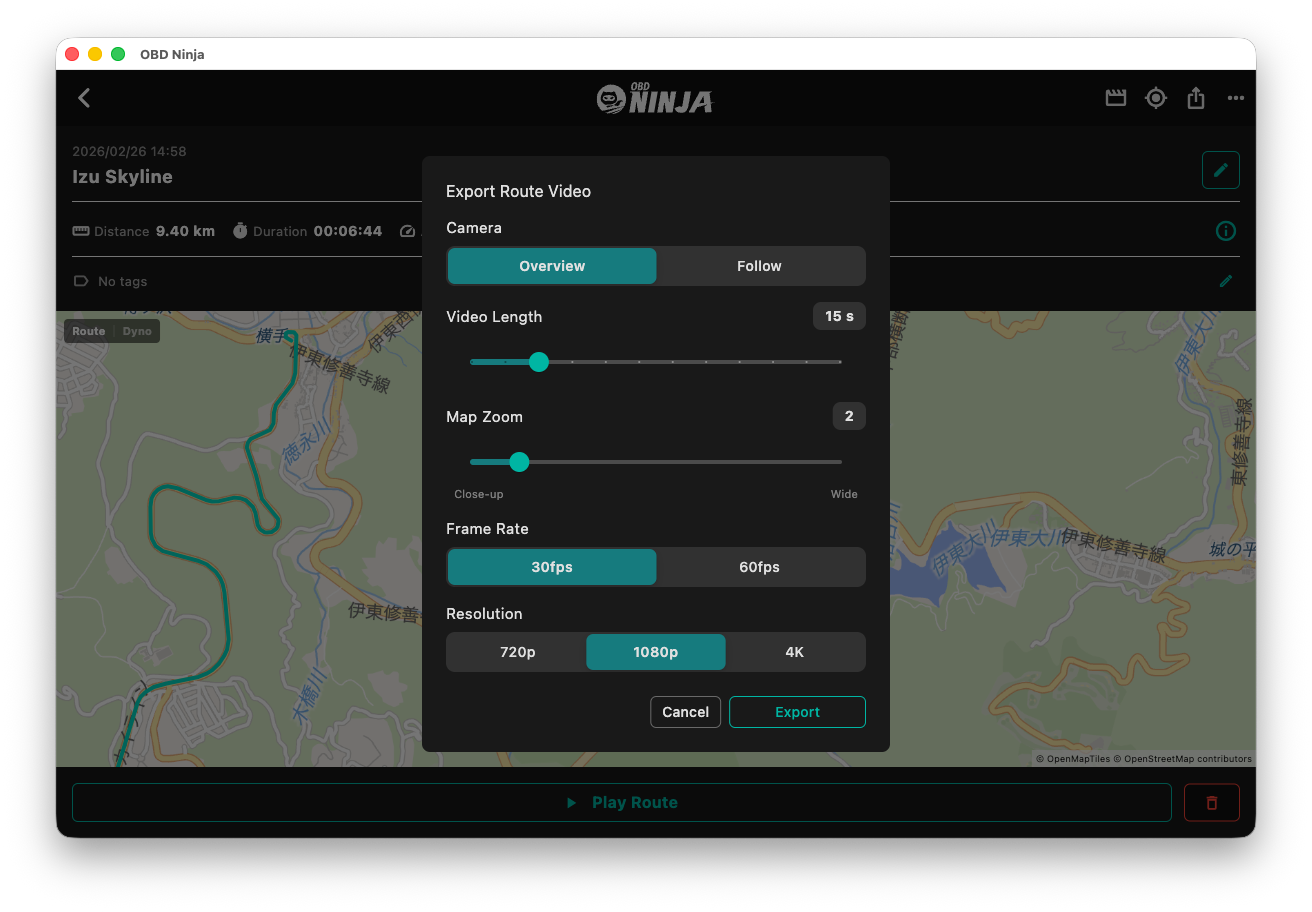Open the video export clapperboard icon

point(1116,98)
